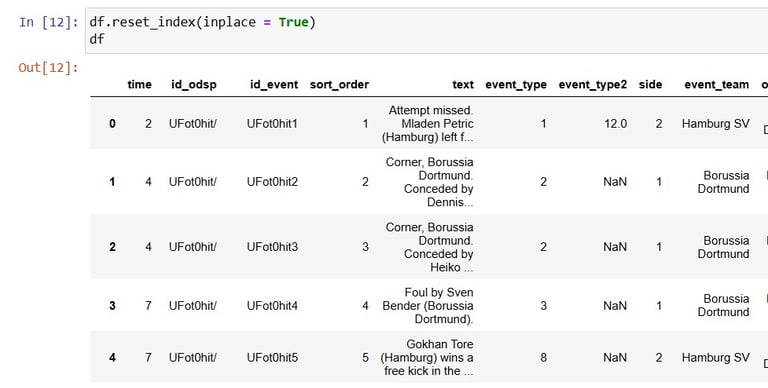Click the Attempt missed Mladen Petric text cell

[428, 123]
